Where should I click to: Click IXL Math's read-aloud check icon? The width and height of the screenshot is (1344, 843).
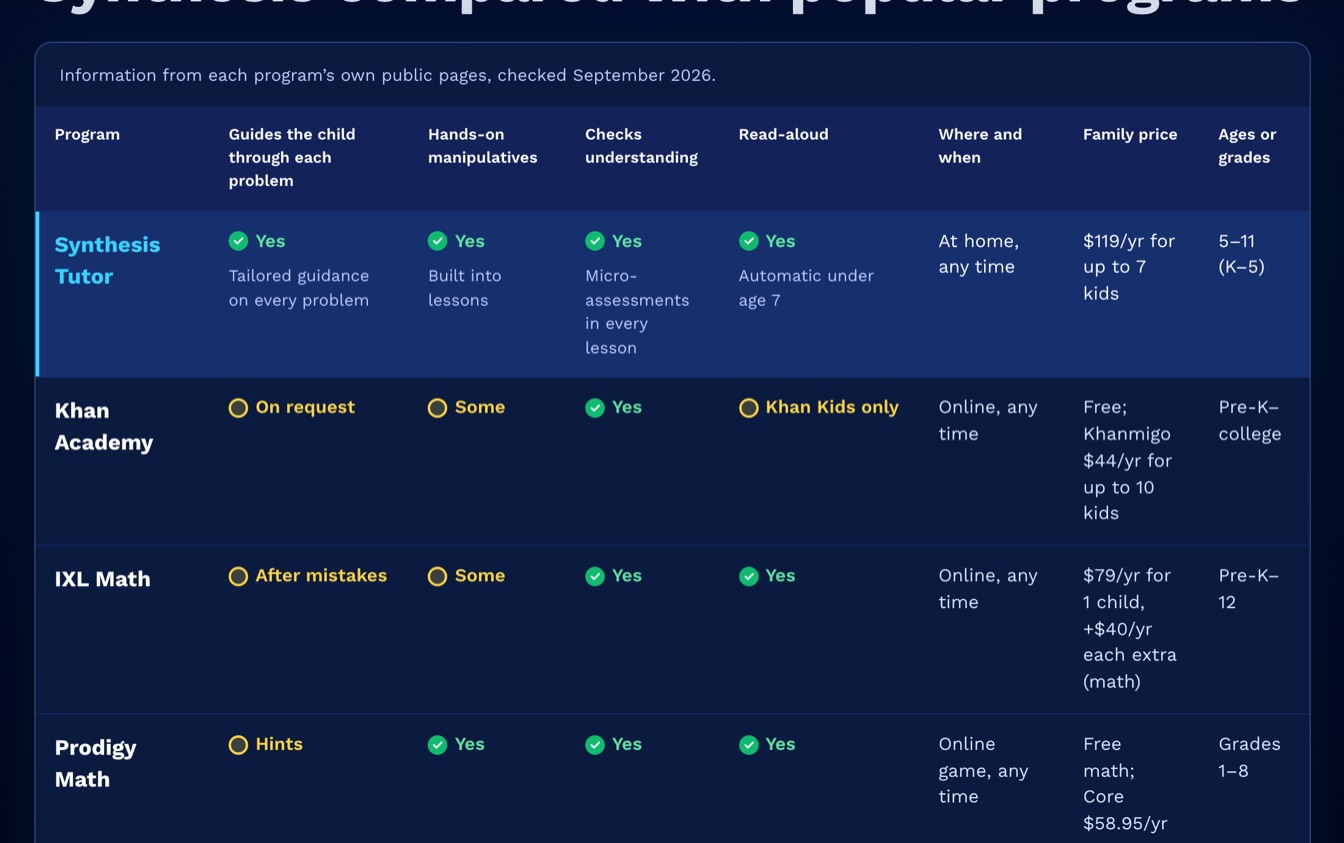[749, 576]
